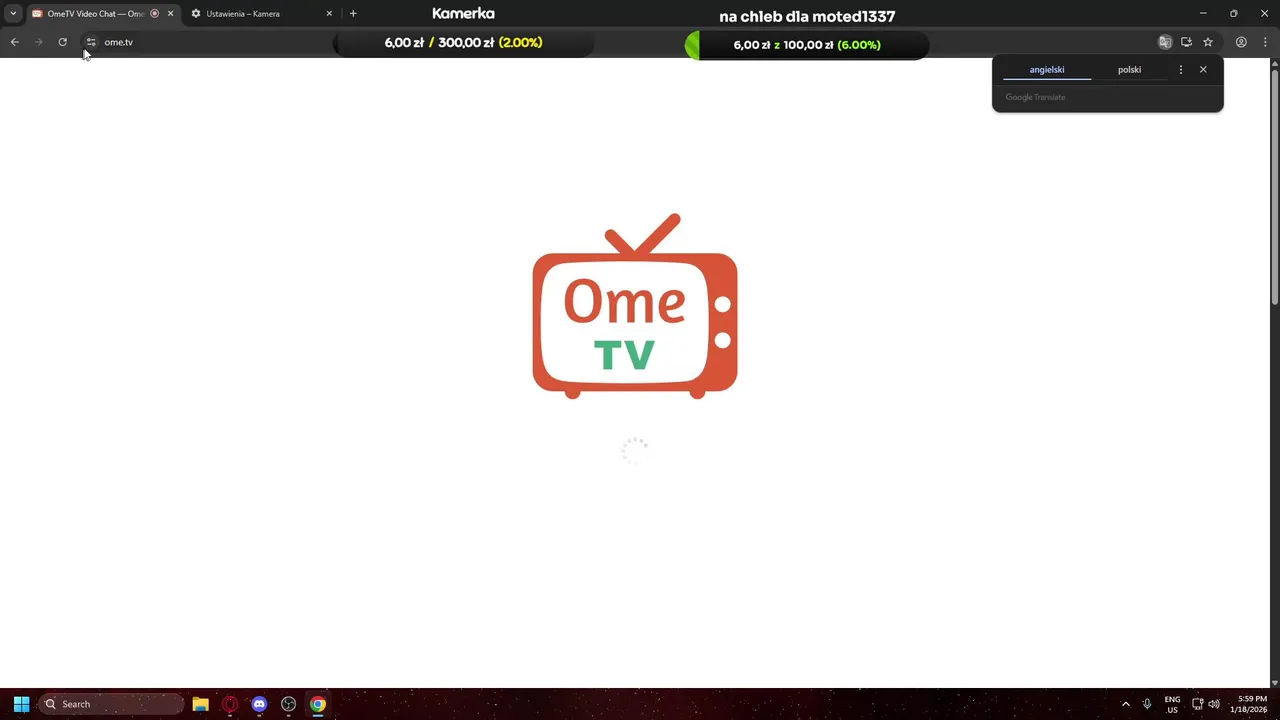
Task: Open site information icon beside ome.tv
Action: (90, 42)
